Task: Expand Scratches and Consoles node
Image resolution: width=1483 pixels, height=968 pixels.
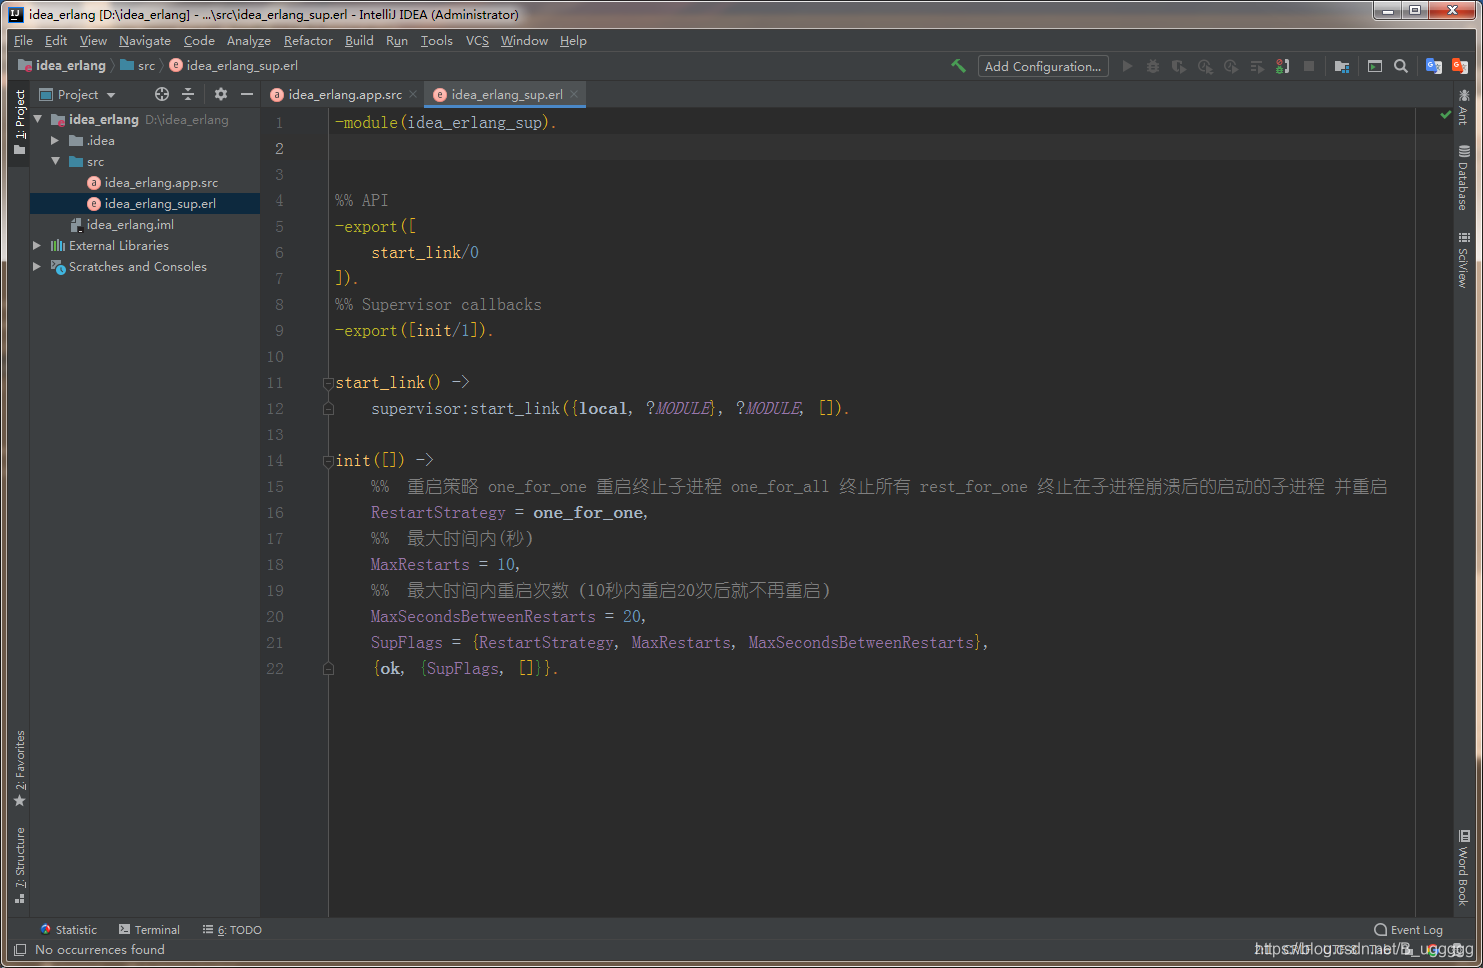Action: [x=37, y=266]
